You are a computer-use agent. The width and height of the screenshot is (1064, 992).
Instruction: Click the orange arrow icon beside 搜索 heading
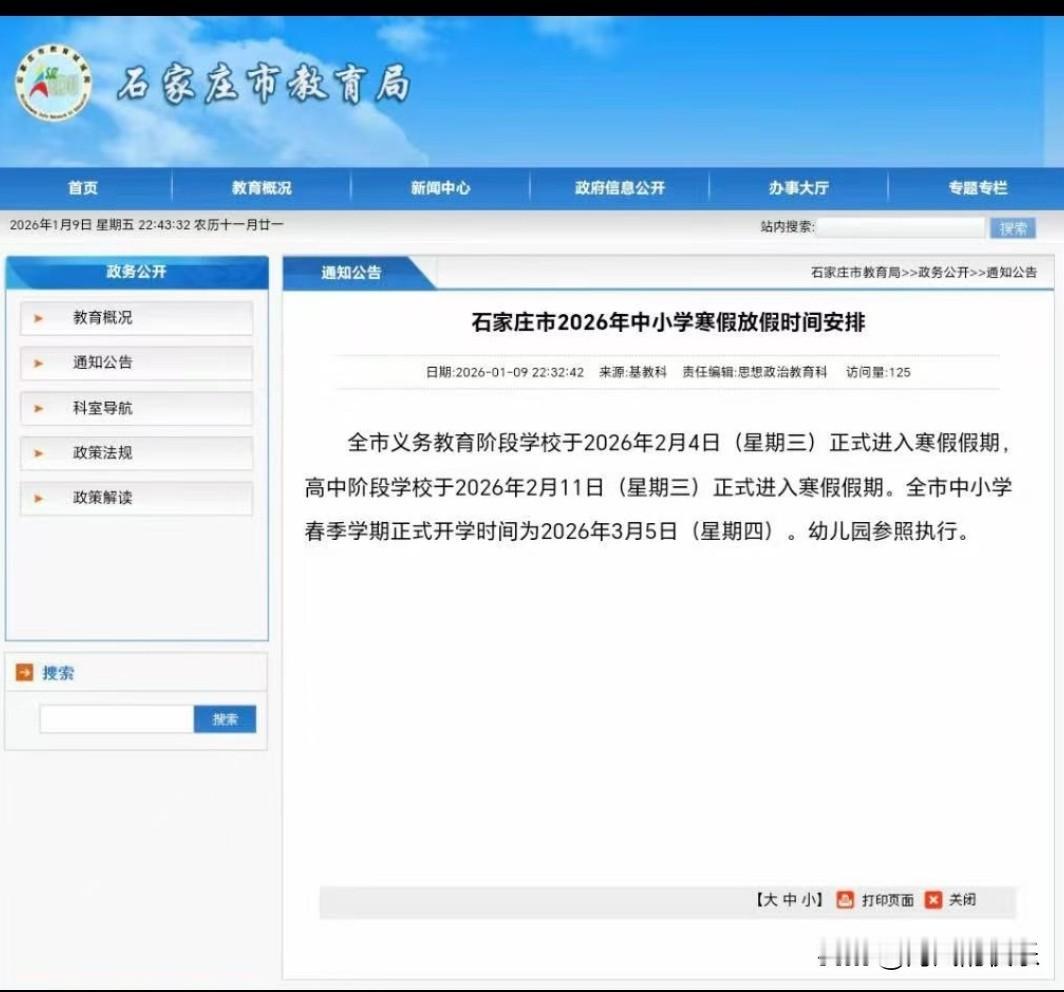[x=25, y=672]
